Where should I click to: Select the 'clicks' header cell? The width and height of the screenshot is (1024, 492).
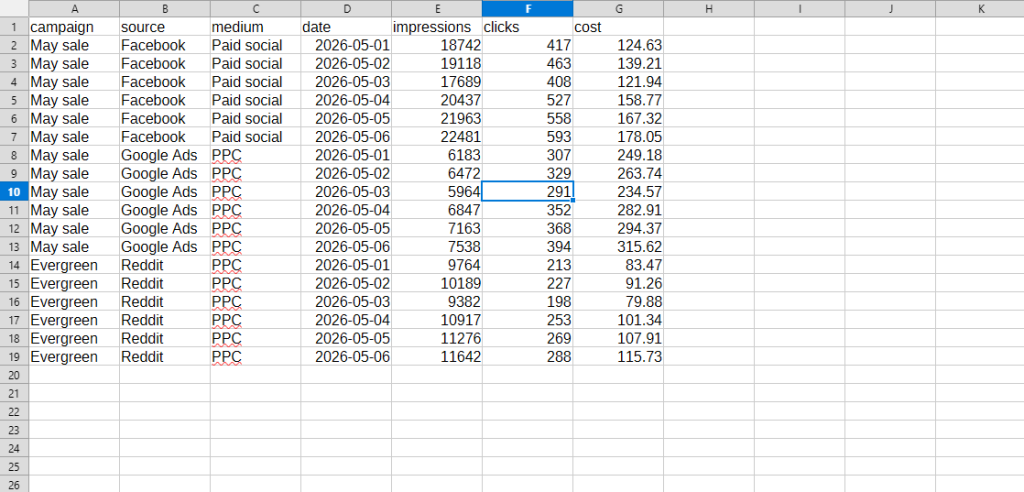click(528, 27)
